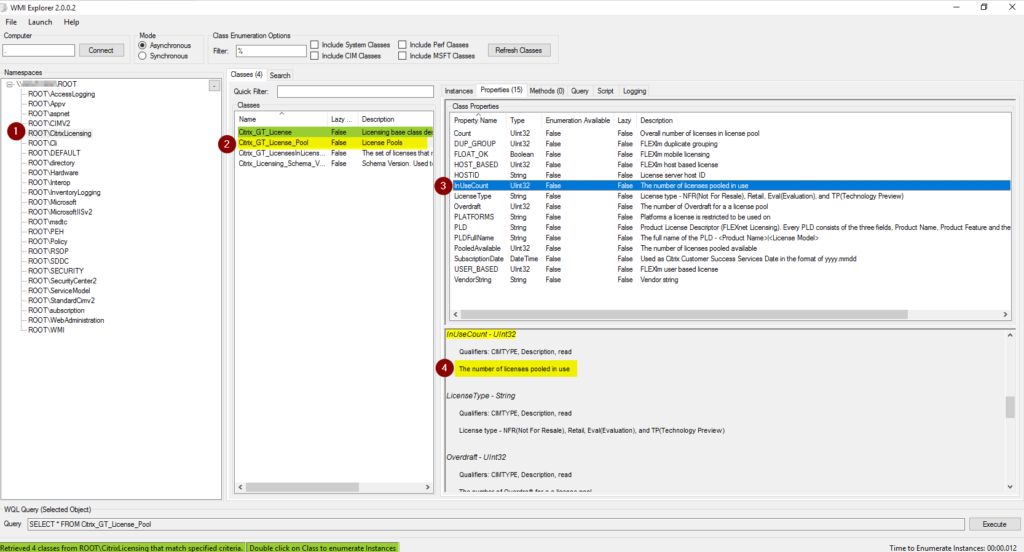Run the WQL query with Execute
The image size is (1024, 552).
pyautogui.click(x=993, y=523)
